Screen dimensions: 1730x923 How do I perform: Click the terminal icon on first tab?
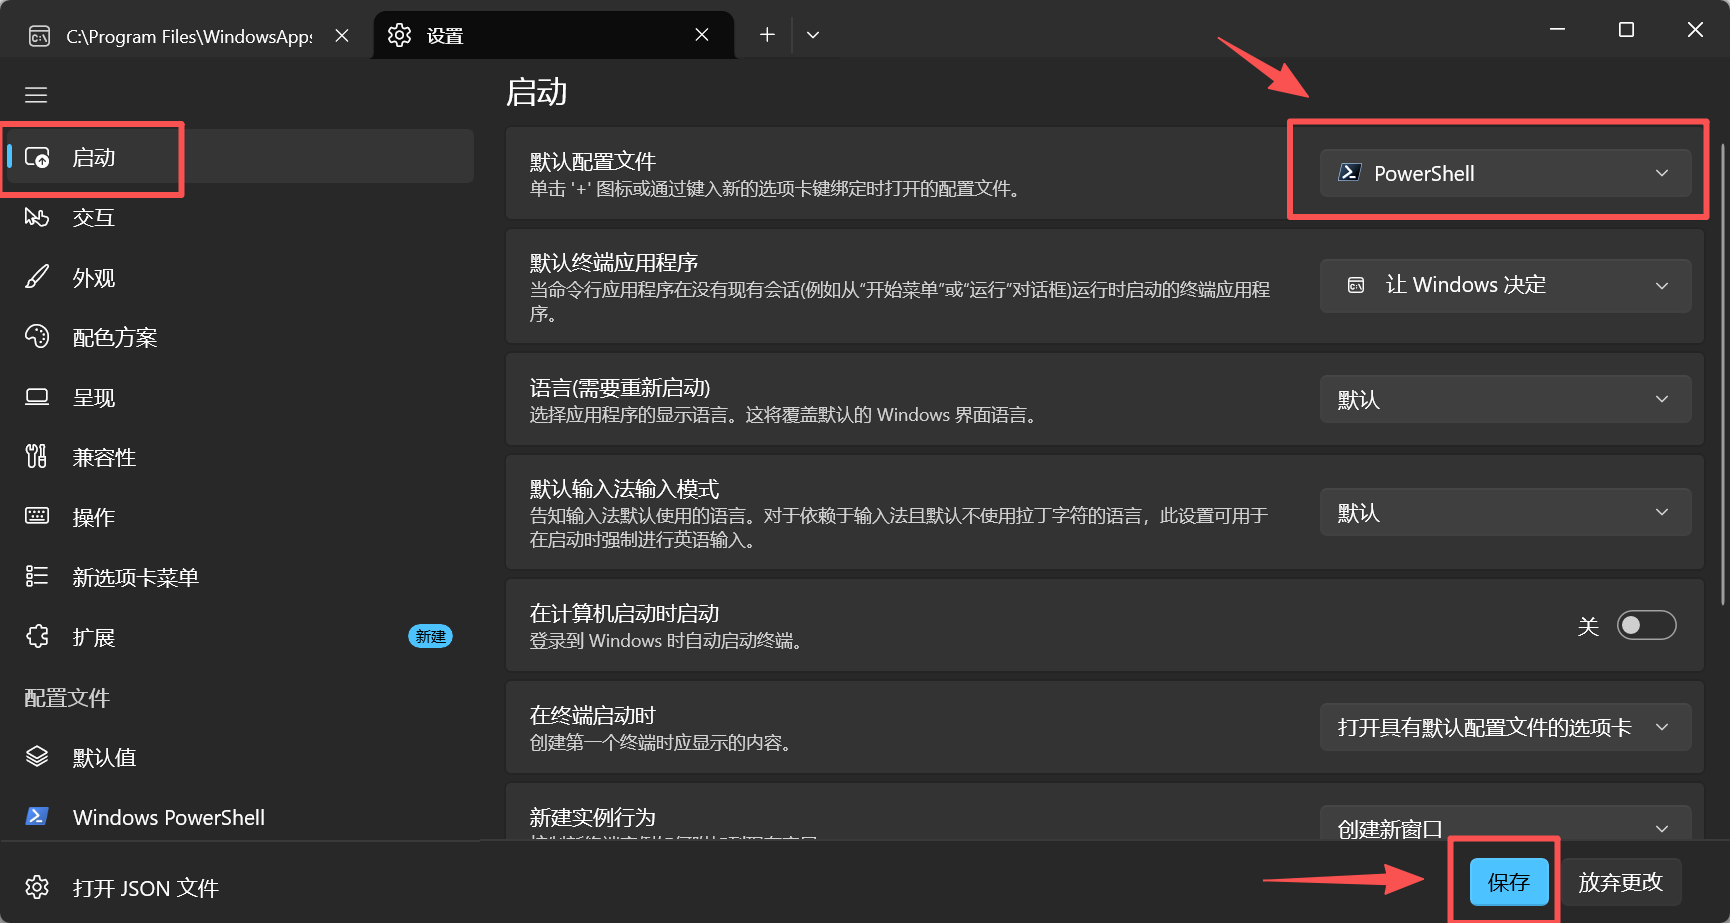(39, 37)
